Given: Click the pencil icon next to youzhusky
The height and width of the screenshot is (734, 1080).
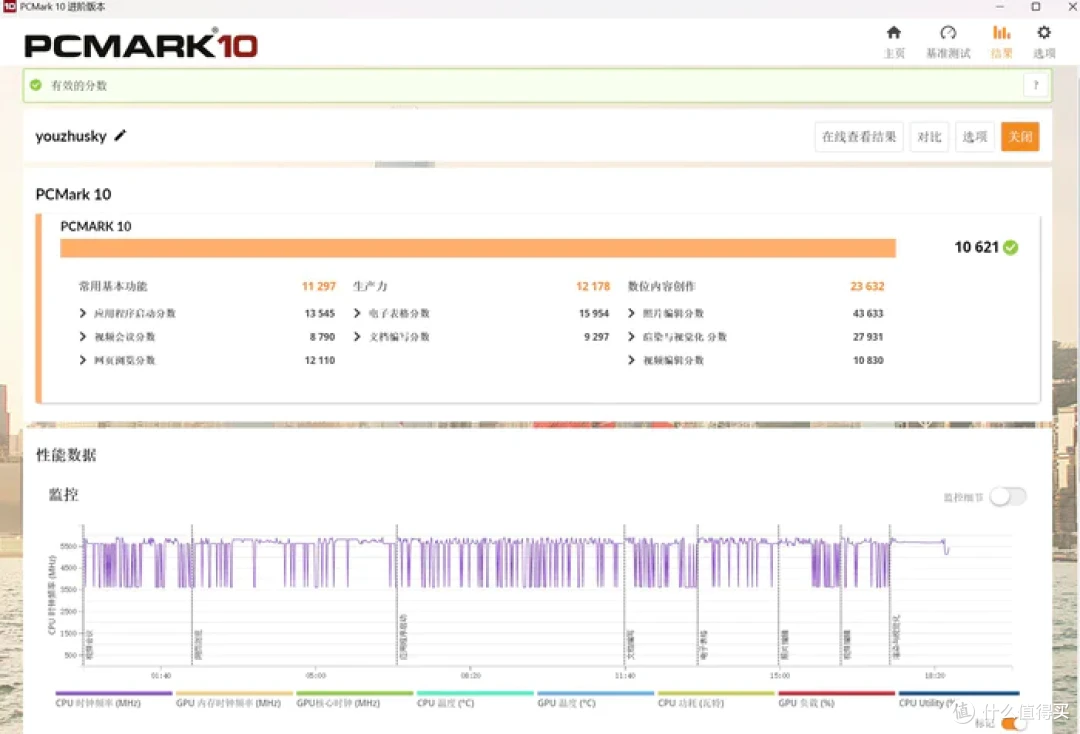Looking at the screenshot, I should pos(121,136).
